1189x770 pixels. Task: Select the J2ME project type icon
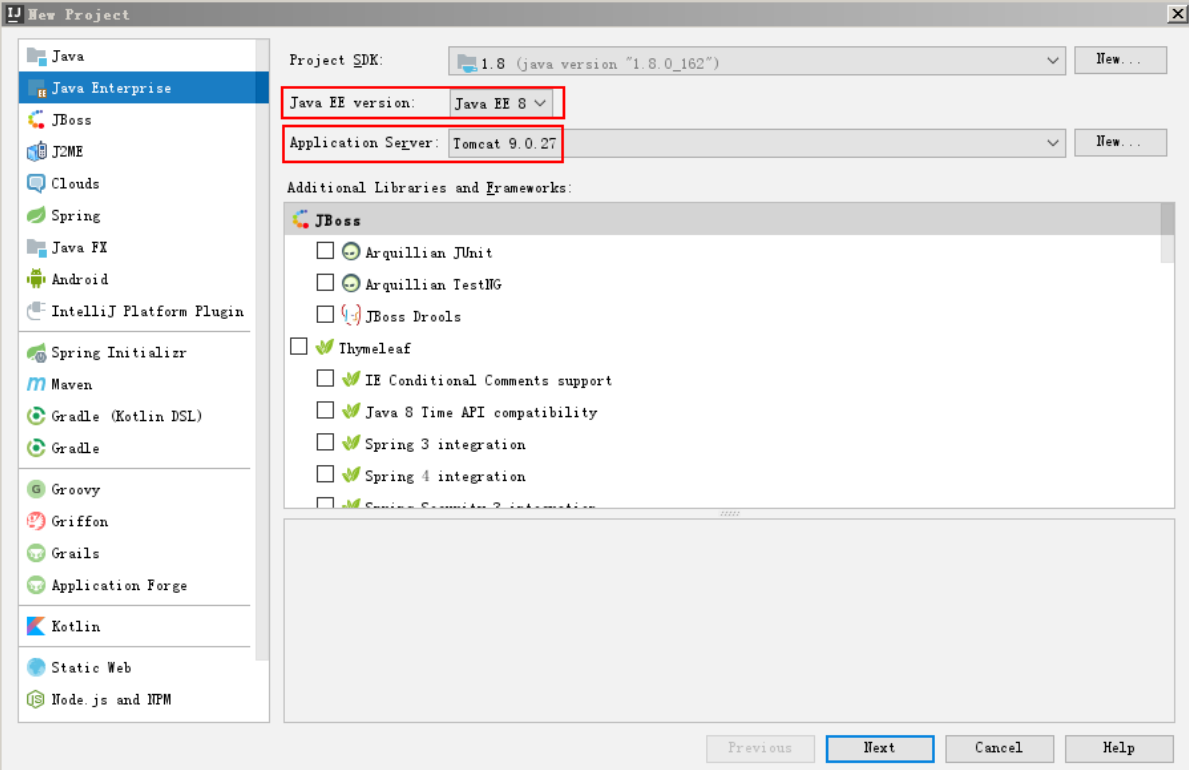pos(36,152)
